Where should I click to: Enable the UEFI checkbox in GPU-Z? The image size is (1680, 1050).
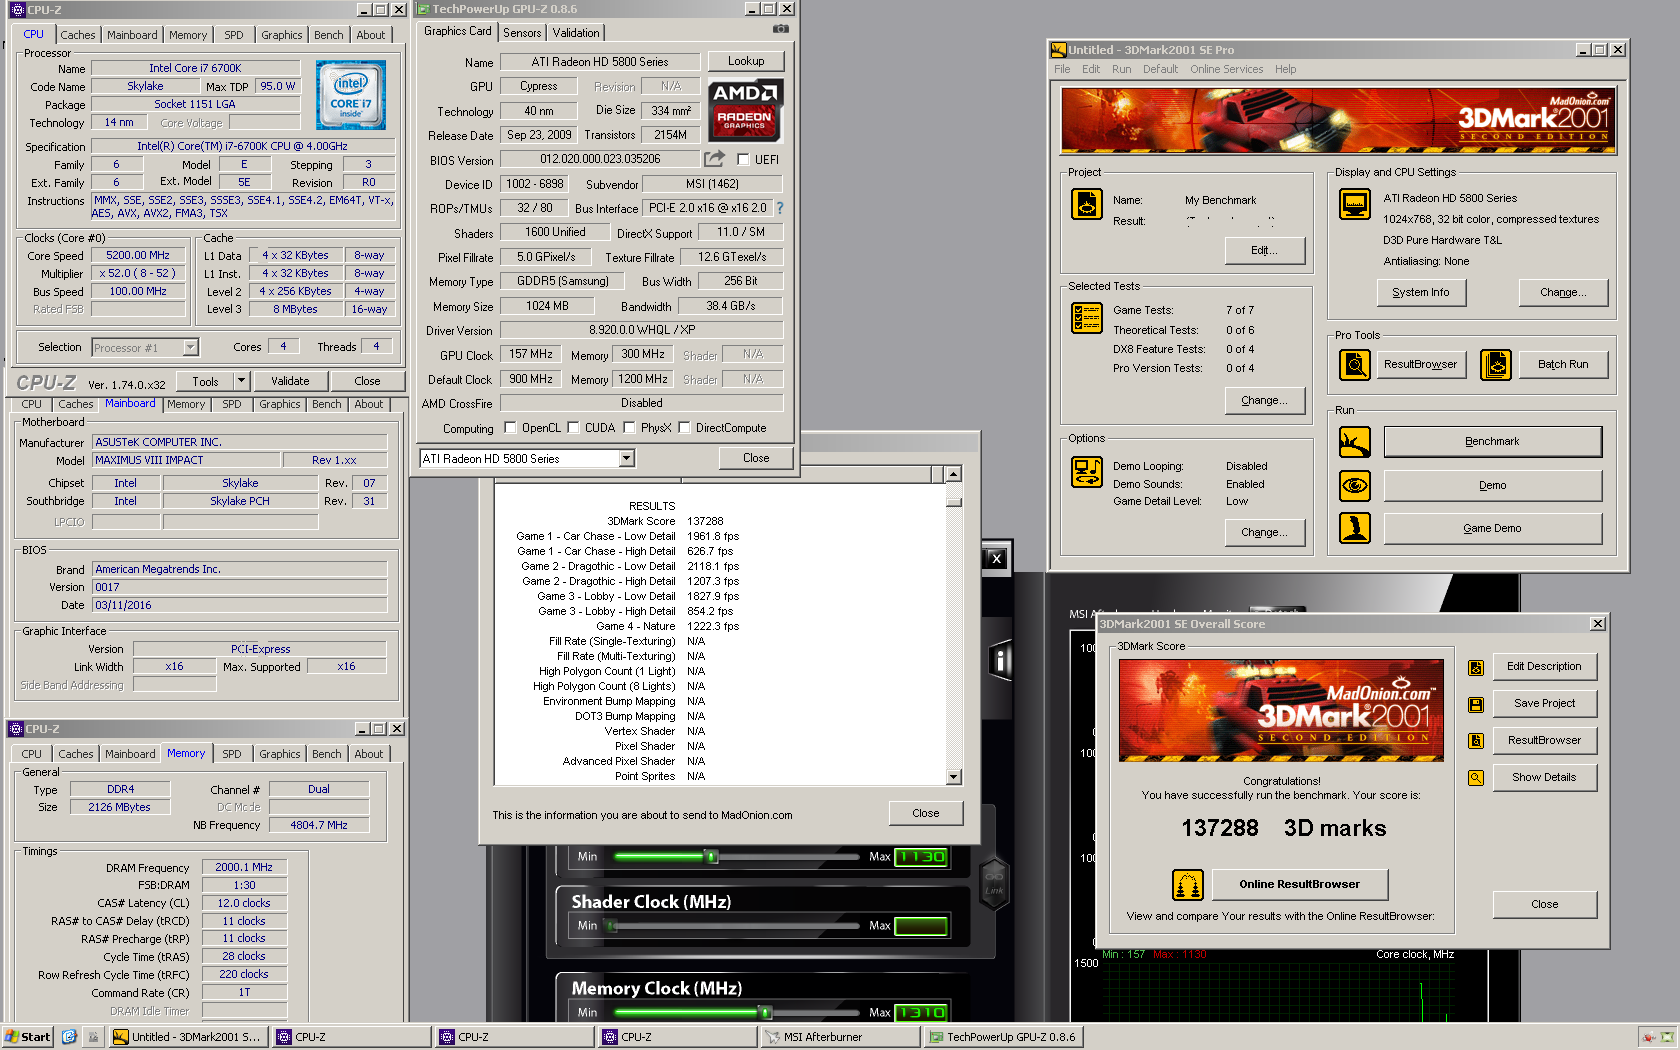point(743,159)
